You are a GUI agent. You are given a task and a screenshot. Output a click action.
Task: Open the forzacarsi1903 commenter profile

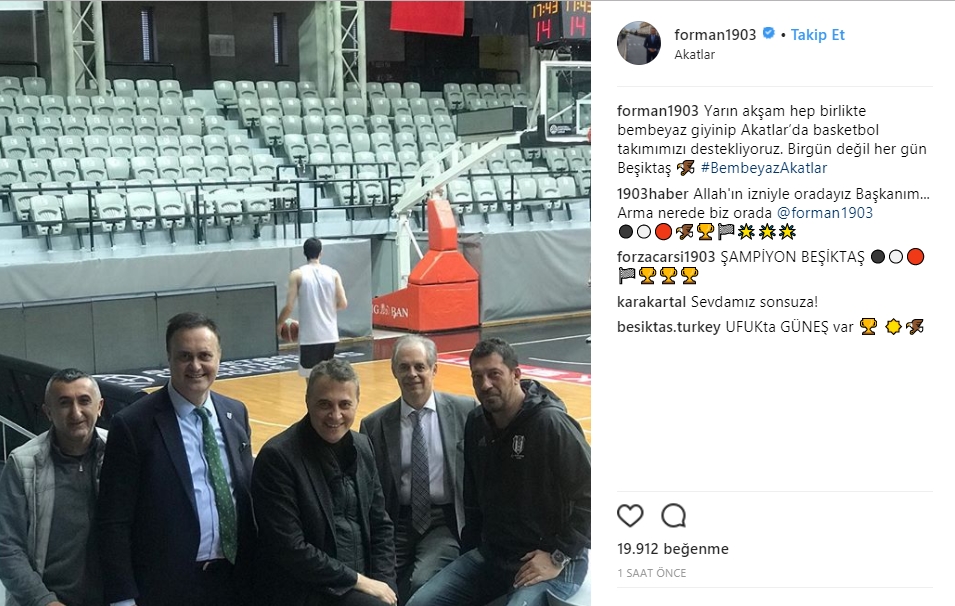(666, 257)
